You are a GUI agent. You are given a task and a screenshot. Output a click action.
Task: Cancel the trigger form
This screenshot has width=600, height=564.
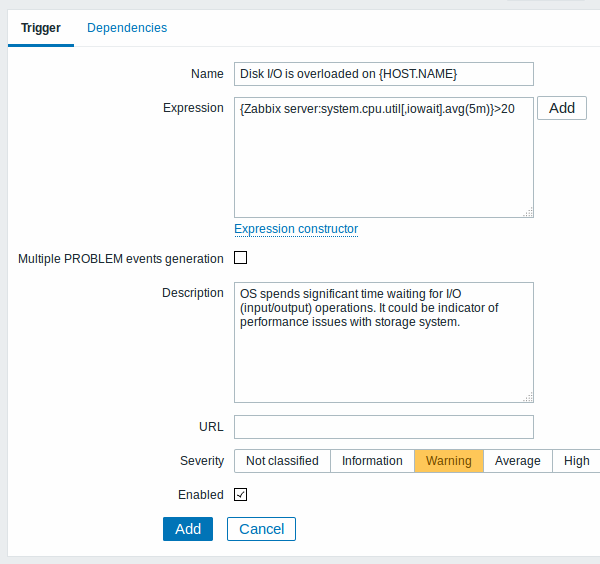tap(261, 529)
